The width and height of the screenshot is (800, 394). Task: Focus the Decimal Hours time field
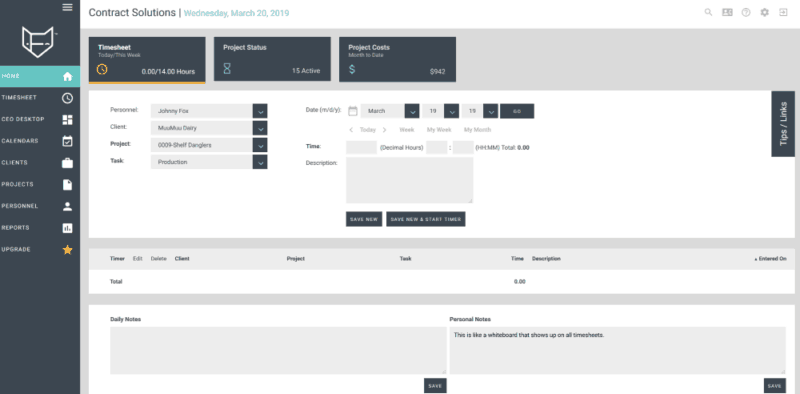361,147
